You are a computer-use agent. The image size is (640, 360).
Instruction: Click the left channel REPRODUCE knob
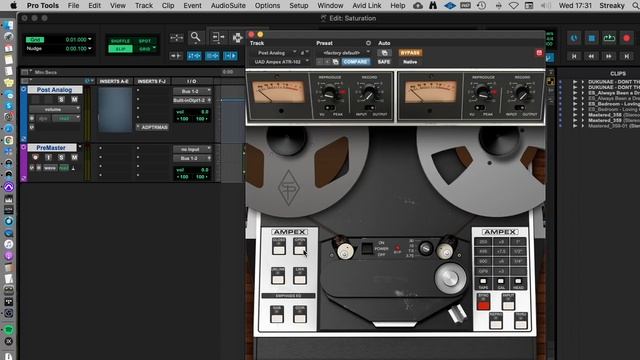(329, 93)
